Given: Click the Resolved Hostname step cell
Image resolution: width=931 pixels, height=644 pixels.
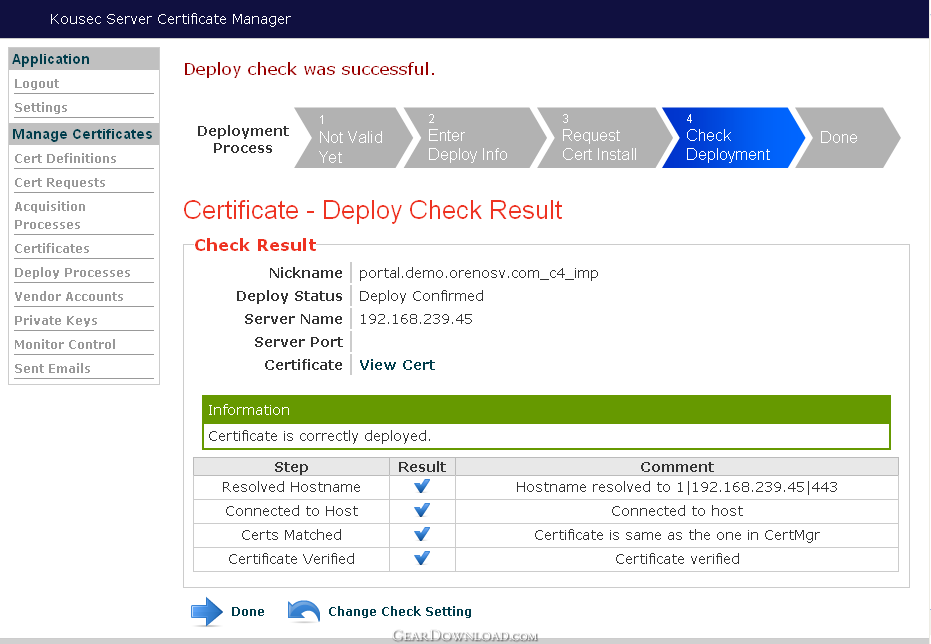Looking at the screenshot, I should (292, 487).
